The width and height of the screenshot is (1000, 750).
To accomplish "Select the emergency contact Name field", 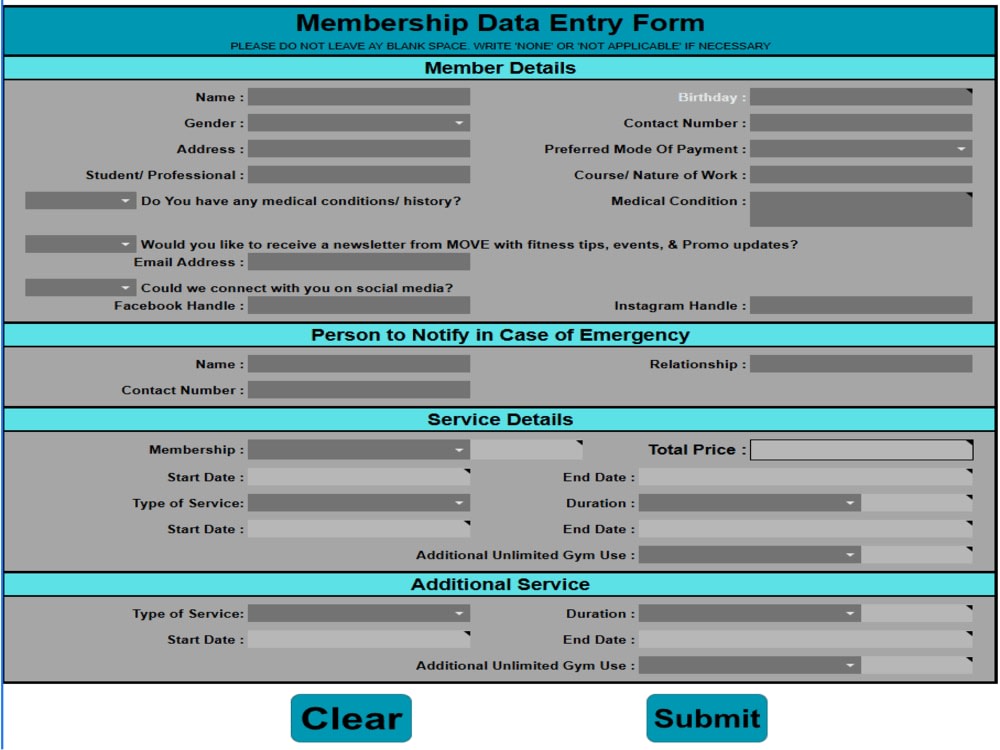I will point(359,364).
